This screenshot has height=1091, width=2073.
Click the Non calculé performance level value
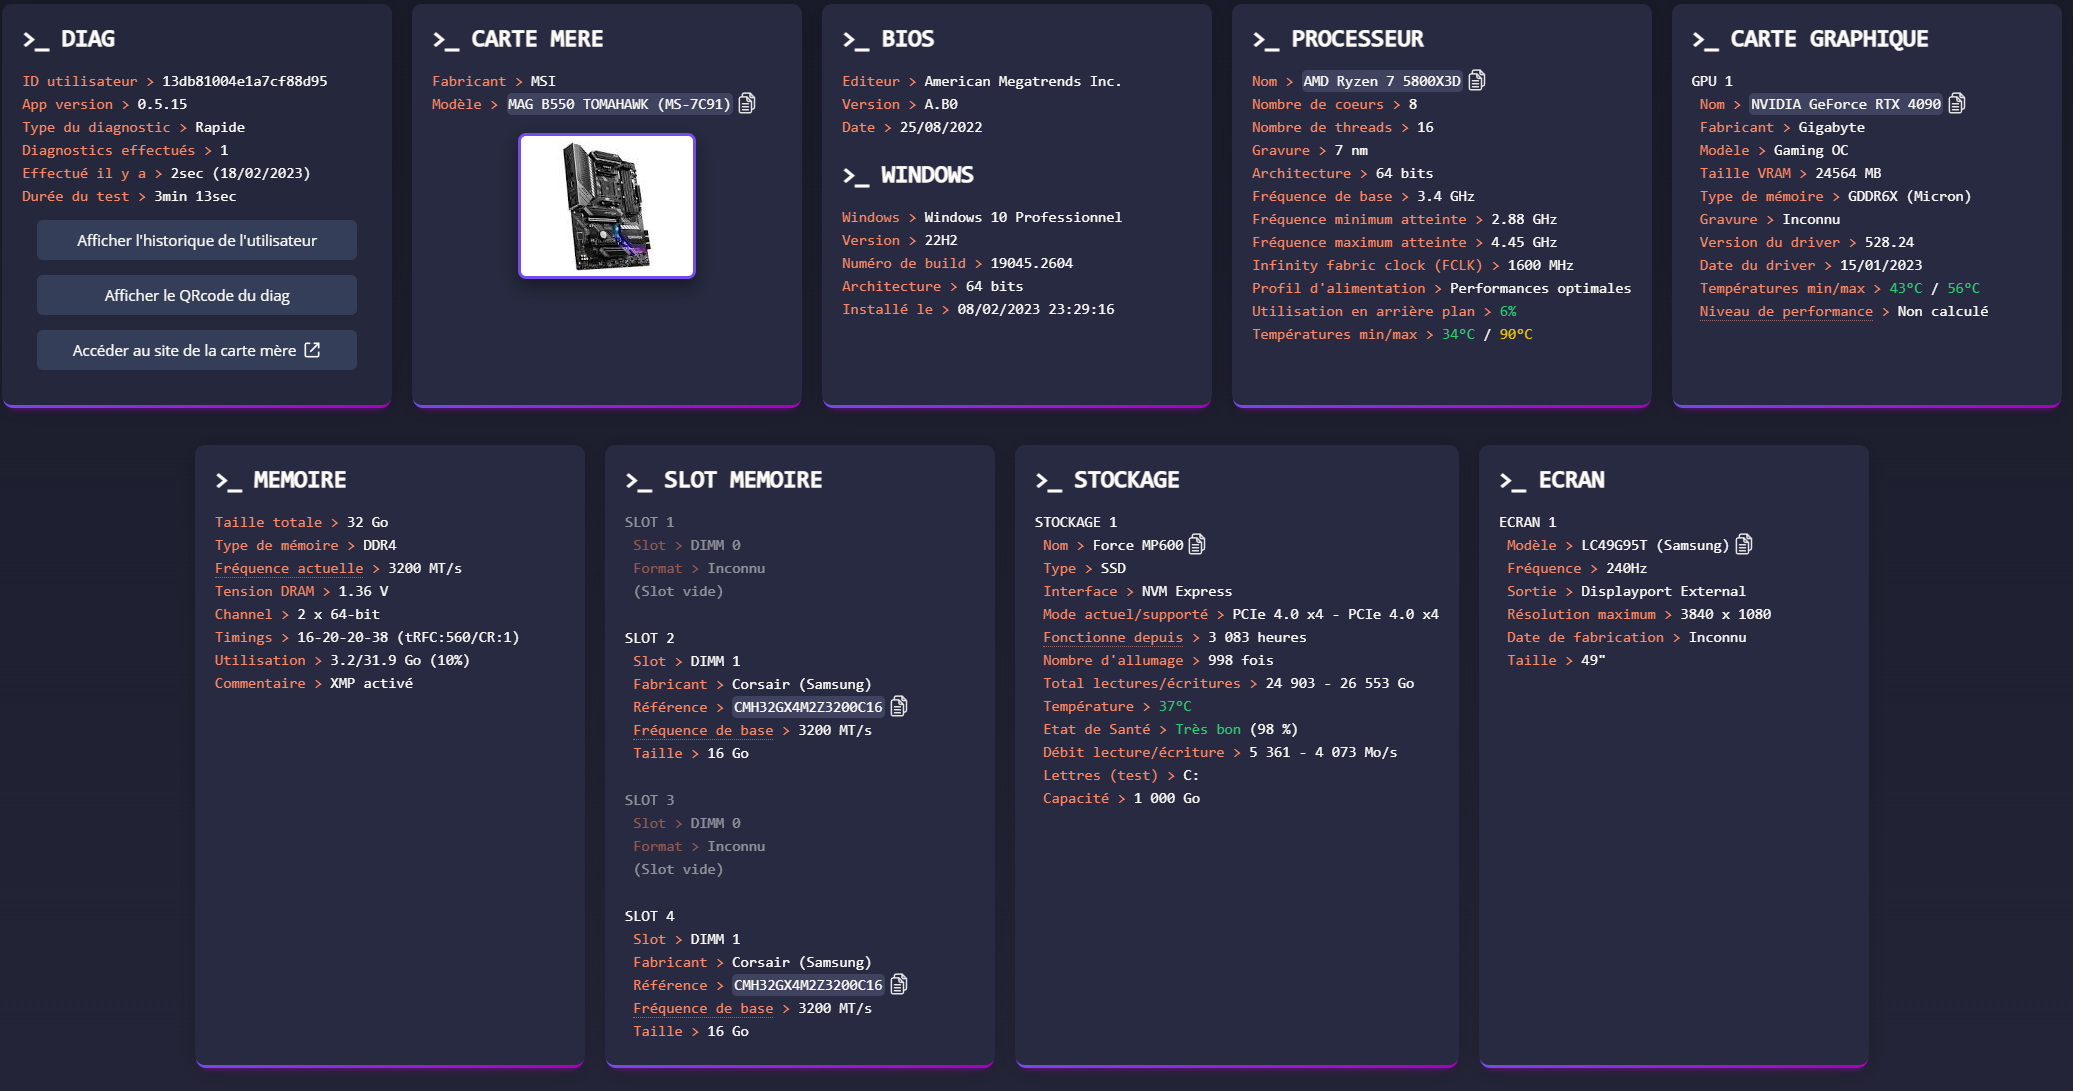(x=1943, y=311)
